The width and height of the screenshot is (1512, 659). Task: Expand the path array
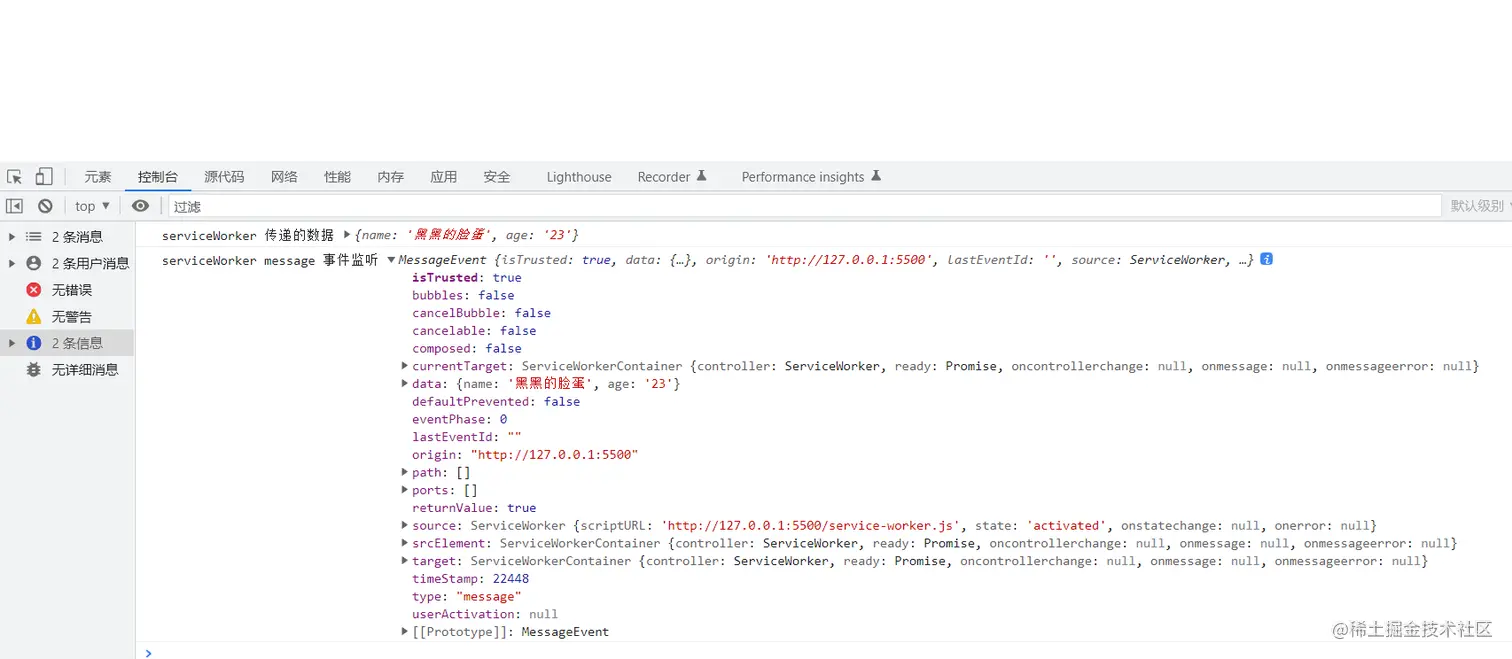pyautogui.click(x=405, y=472)
